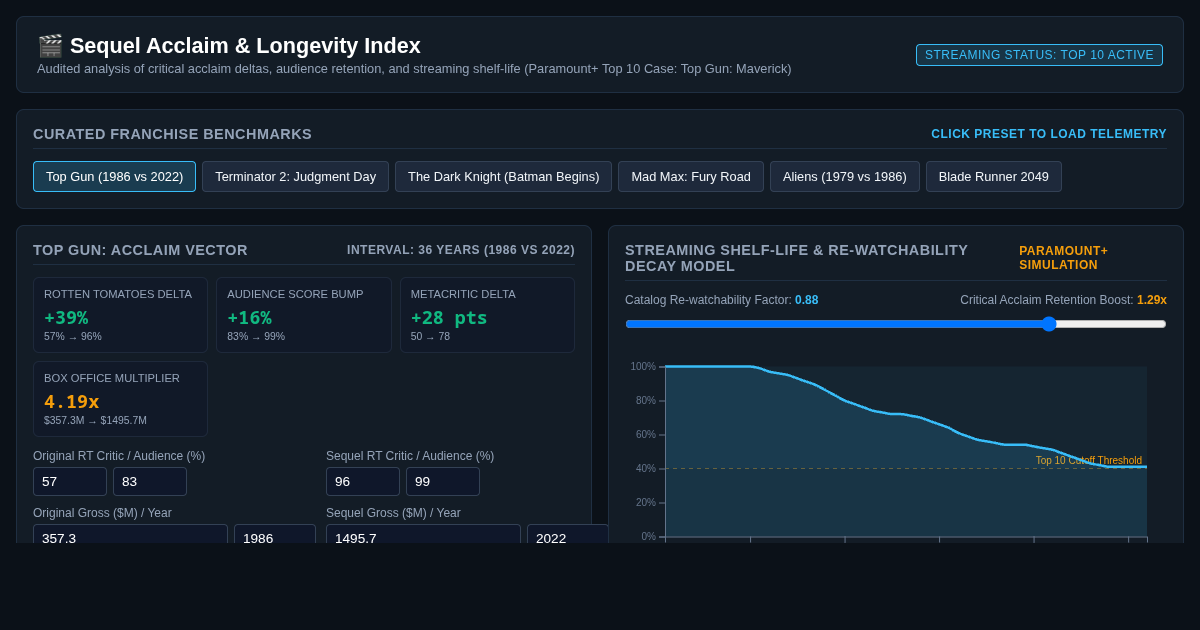The height and width of the screenshot is (630, 1200).
Task: Click the Curated Franchise Benchmarks heading
Action: tap(172, 134)
